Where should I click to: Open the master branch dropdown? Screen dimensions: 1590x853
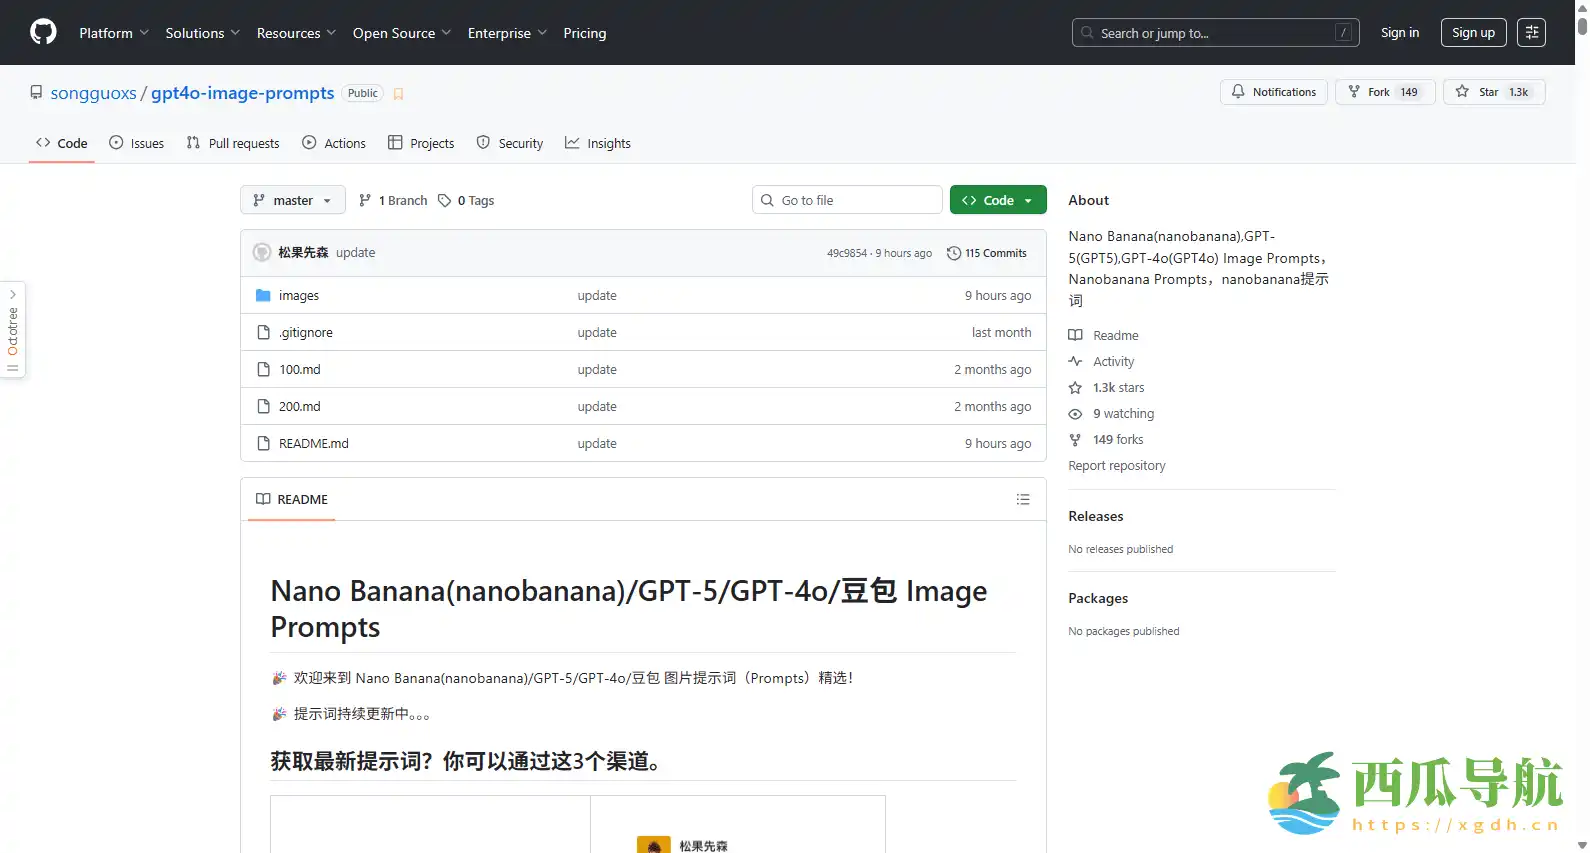click(292, 201)
